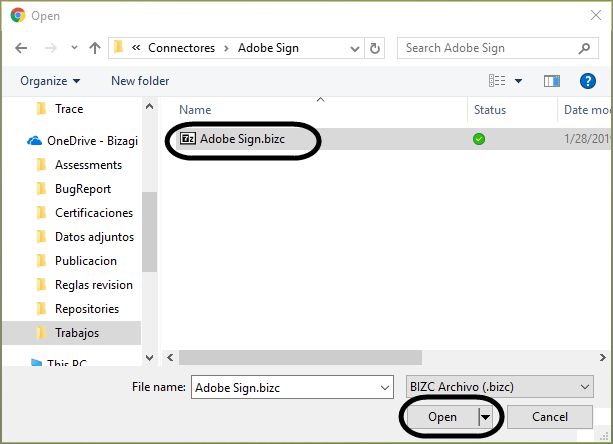613x444 pixels.
Task: Click the forward navigation arrow
Action: 51,48
